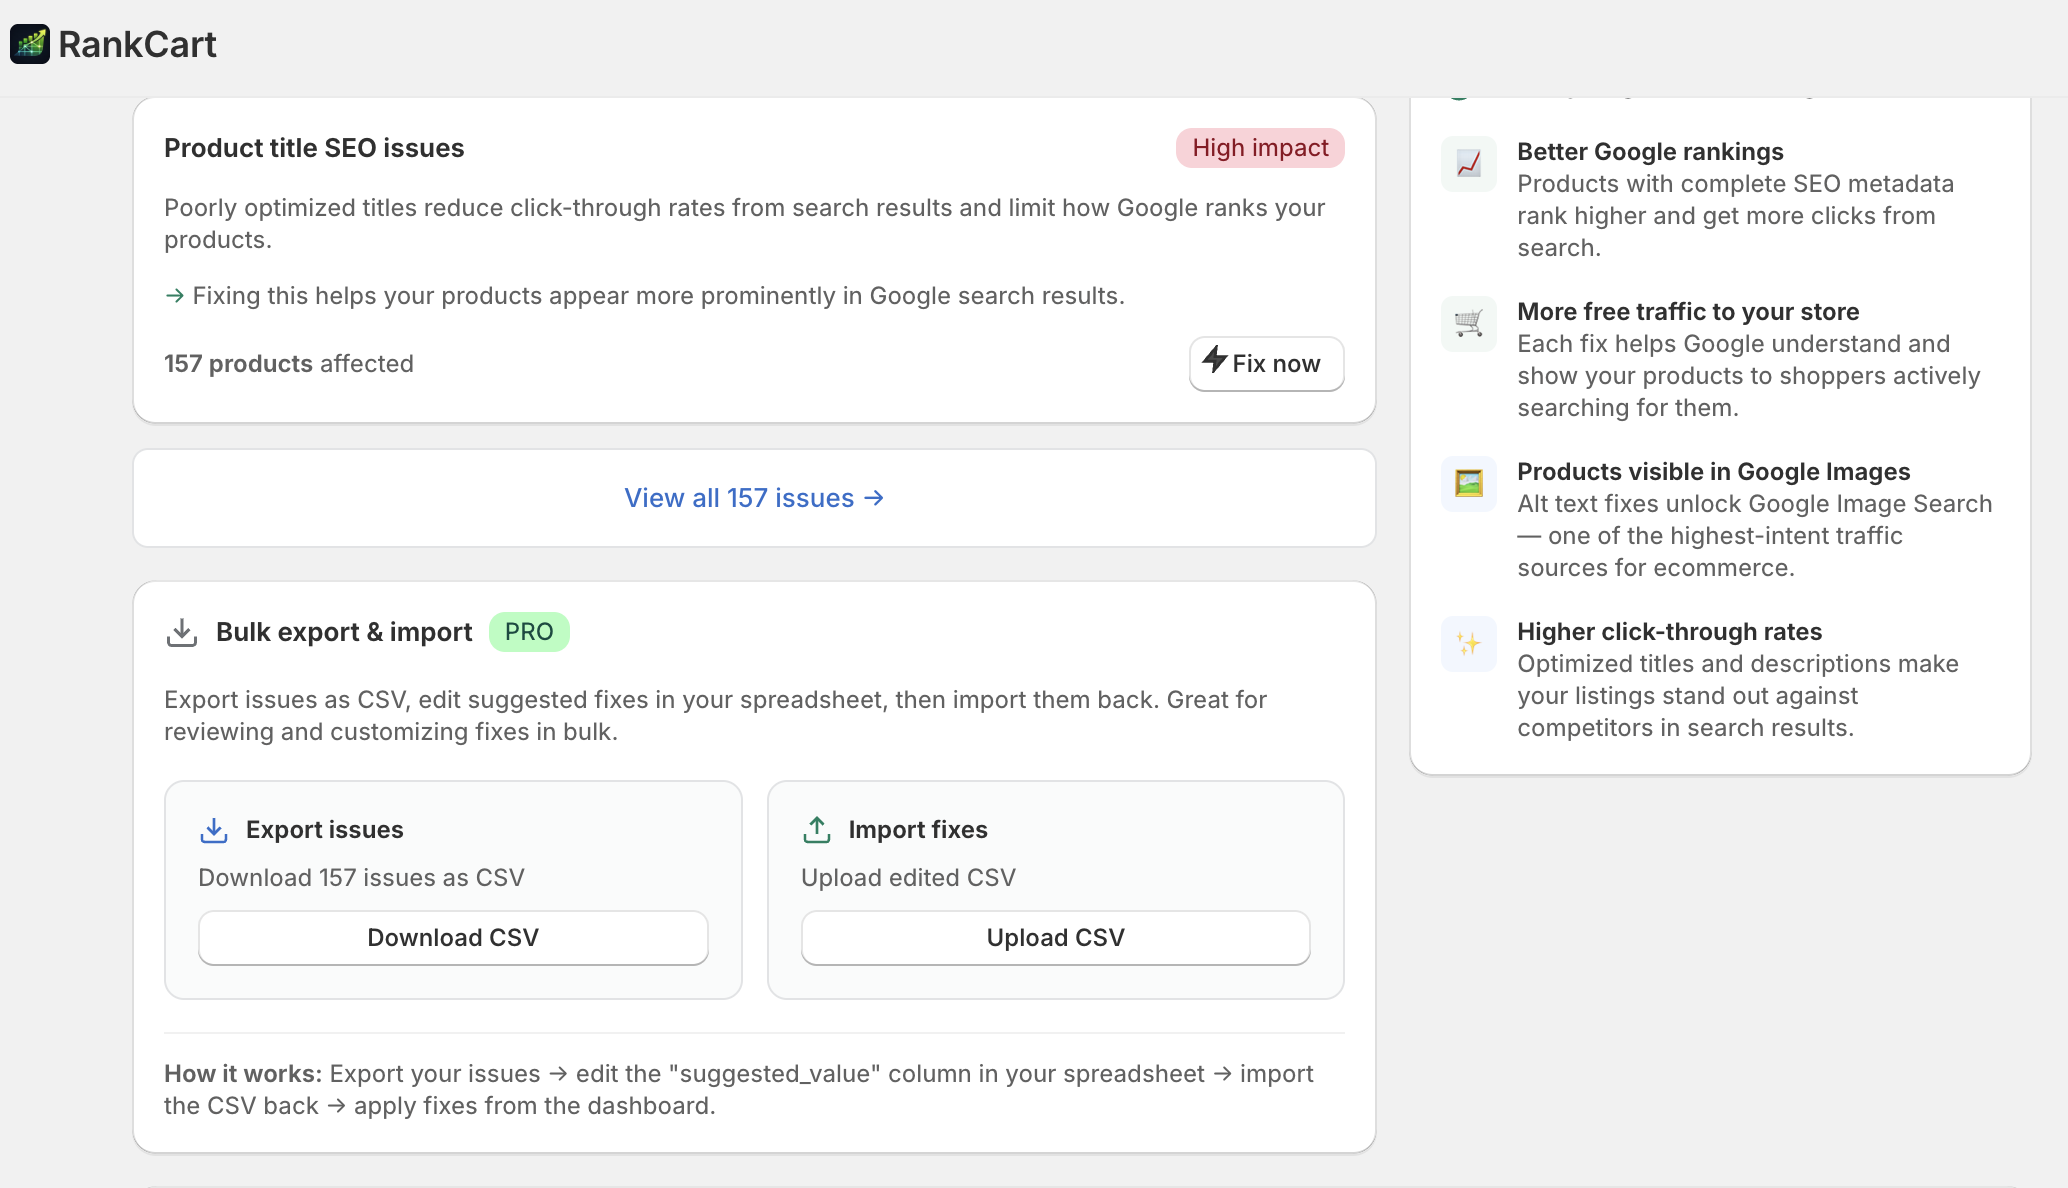Screen dimensions: 2068x1188
Task: Click the RankCart logo icon
Action: click(30, 44)
